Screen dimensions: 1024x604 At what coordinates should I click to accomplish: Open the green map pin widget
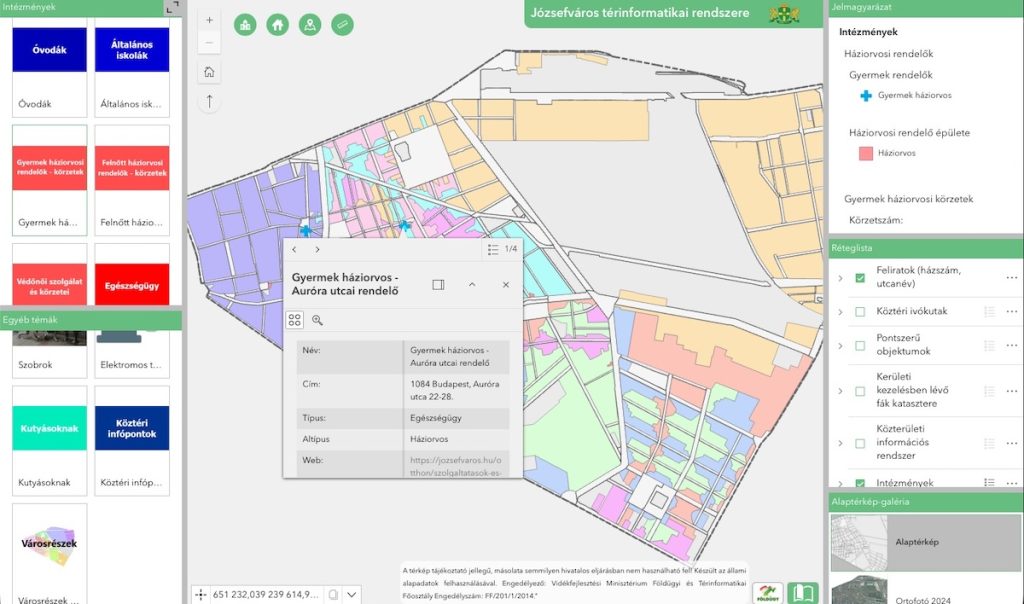click(x=310, y=25)
